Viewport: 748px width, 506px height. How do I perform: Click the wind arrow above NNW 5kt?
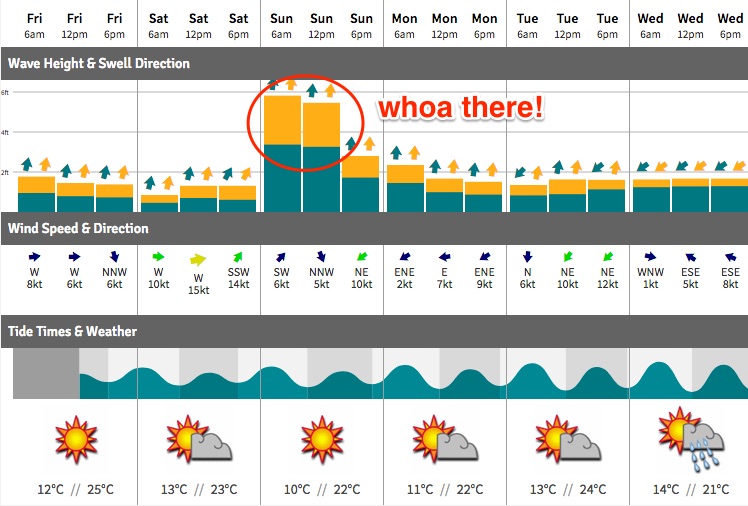321,257
